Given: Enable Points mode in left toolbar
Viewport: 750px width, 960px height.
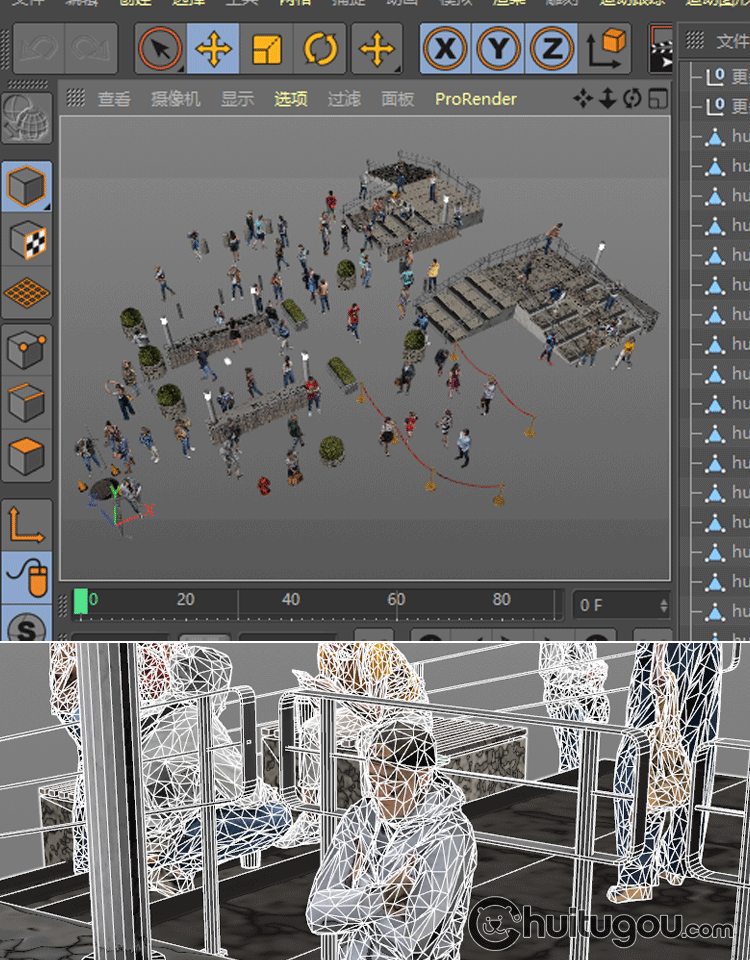Looking at the screenshot, I should pos(27,349).
